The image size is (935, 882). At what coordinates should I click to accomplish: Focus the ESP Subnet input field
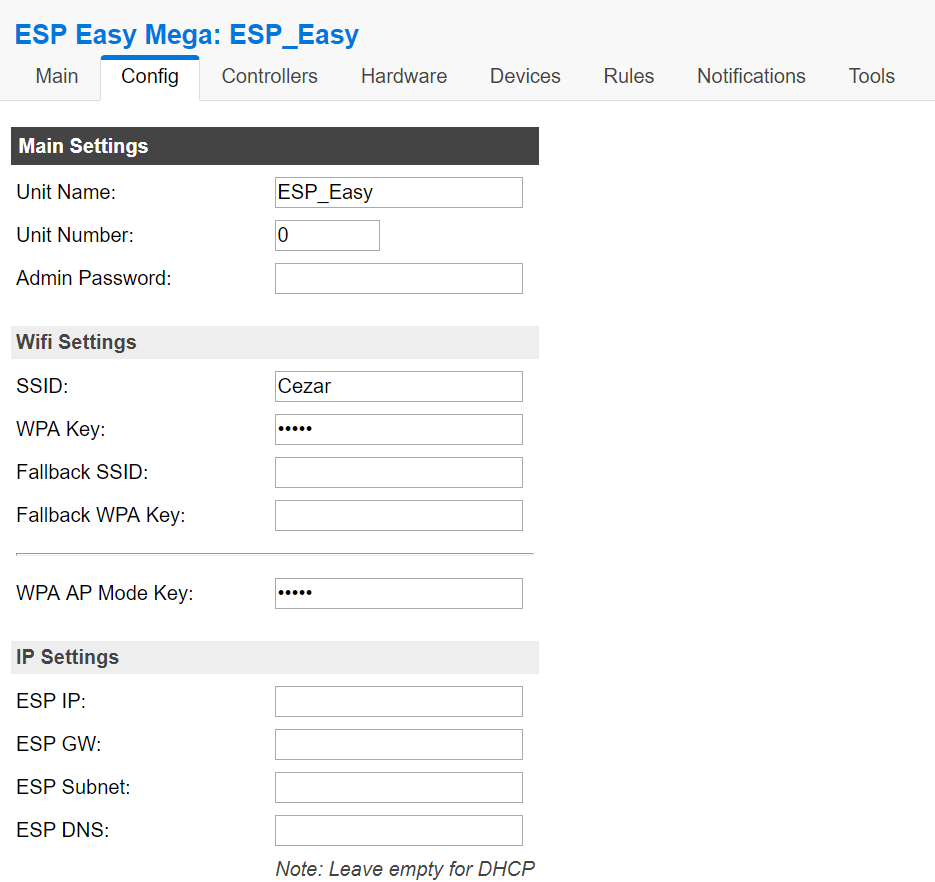tap(398, 787)
